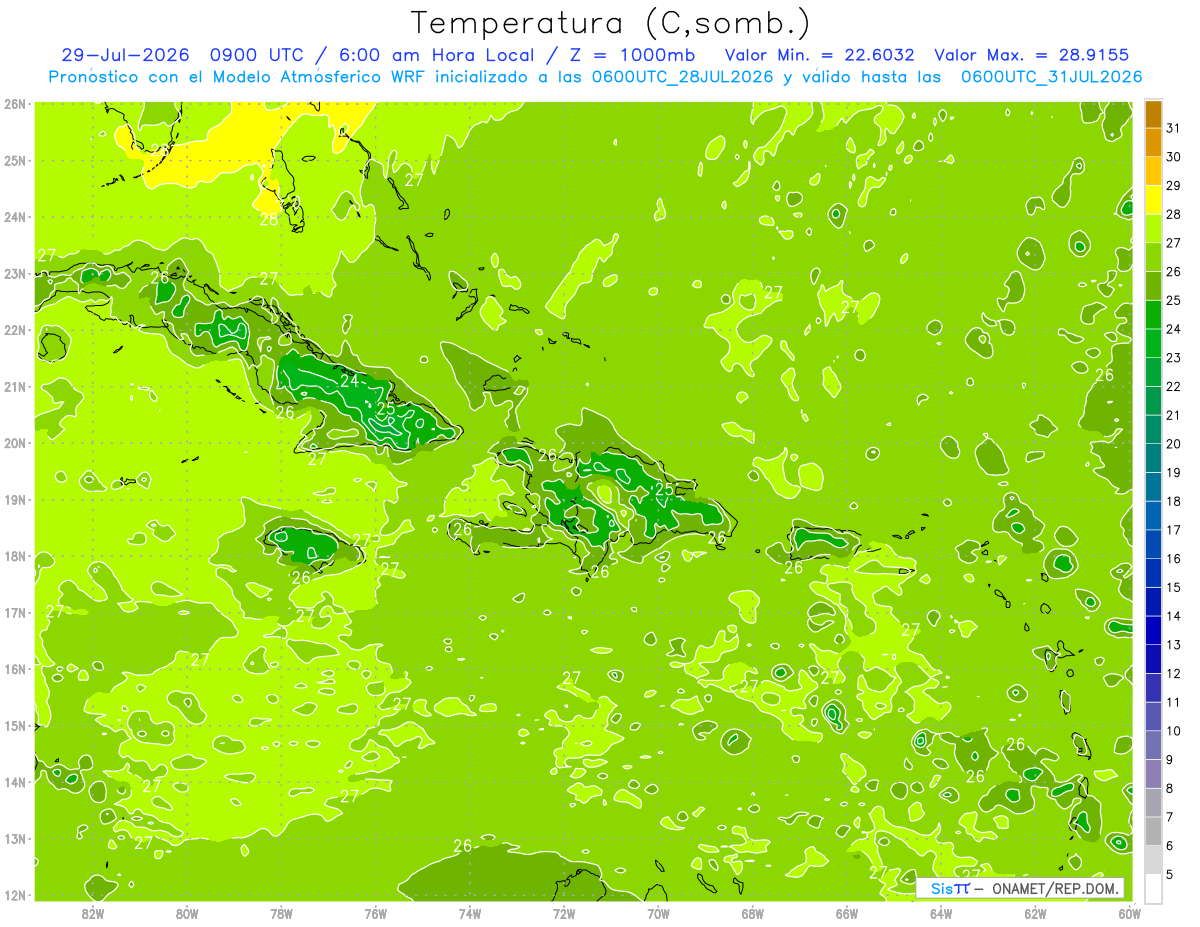The height and width of the screenshot is (927, 1200).
Task: Click the '60W' longitude axis label
Action: (1129, 912)
